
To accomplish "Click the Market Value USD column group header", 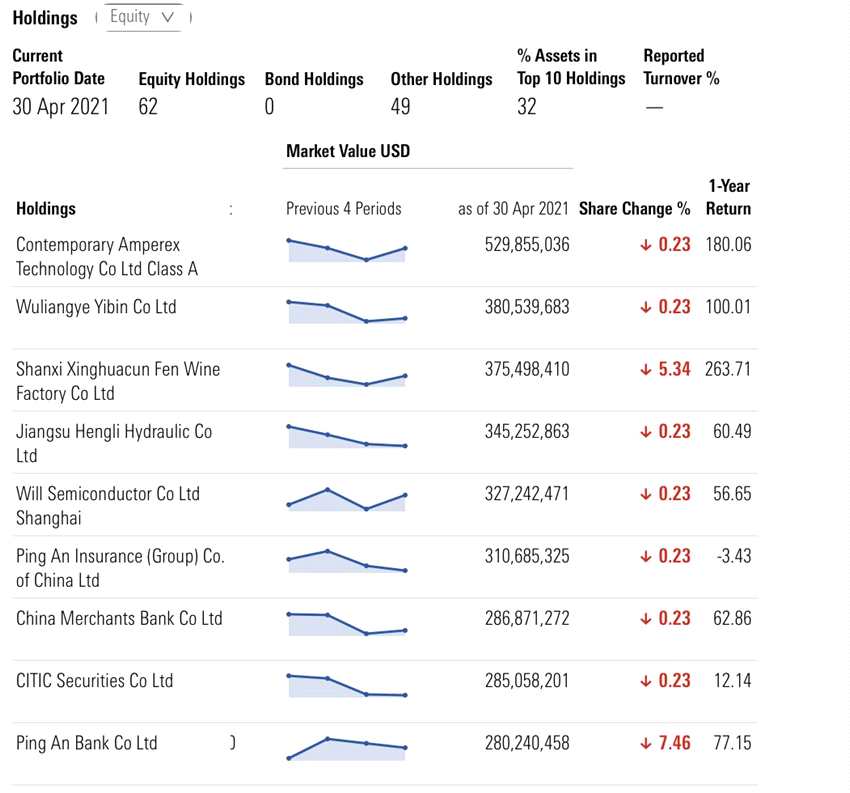I will pyautogui.click(x=348, y=151).
